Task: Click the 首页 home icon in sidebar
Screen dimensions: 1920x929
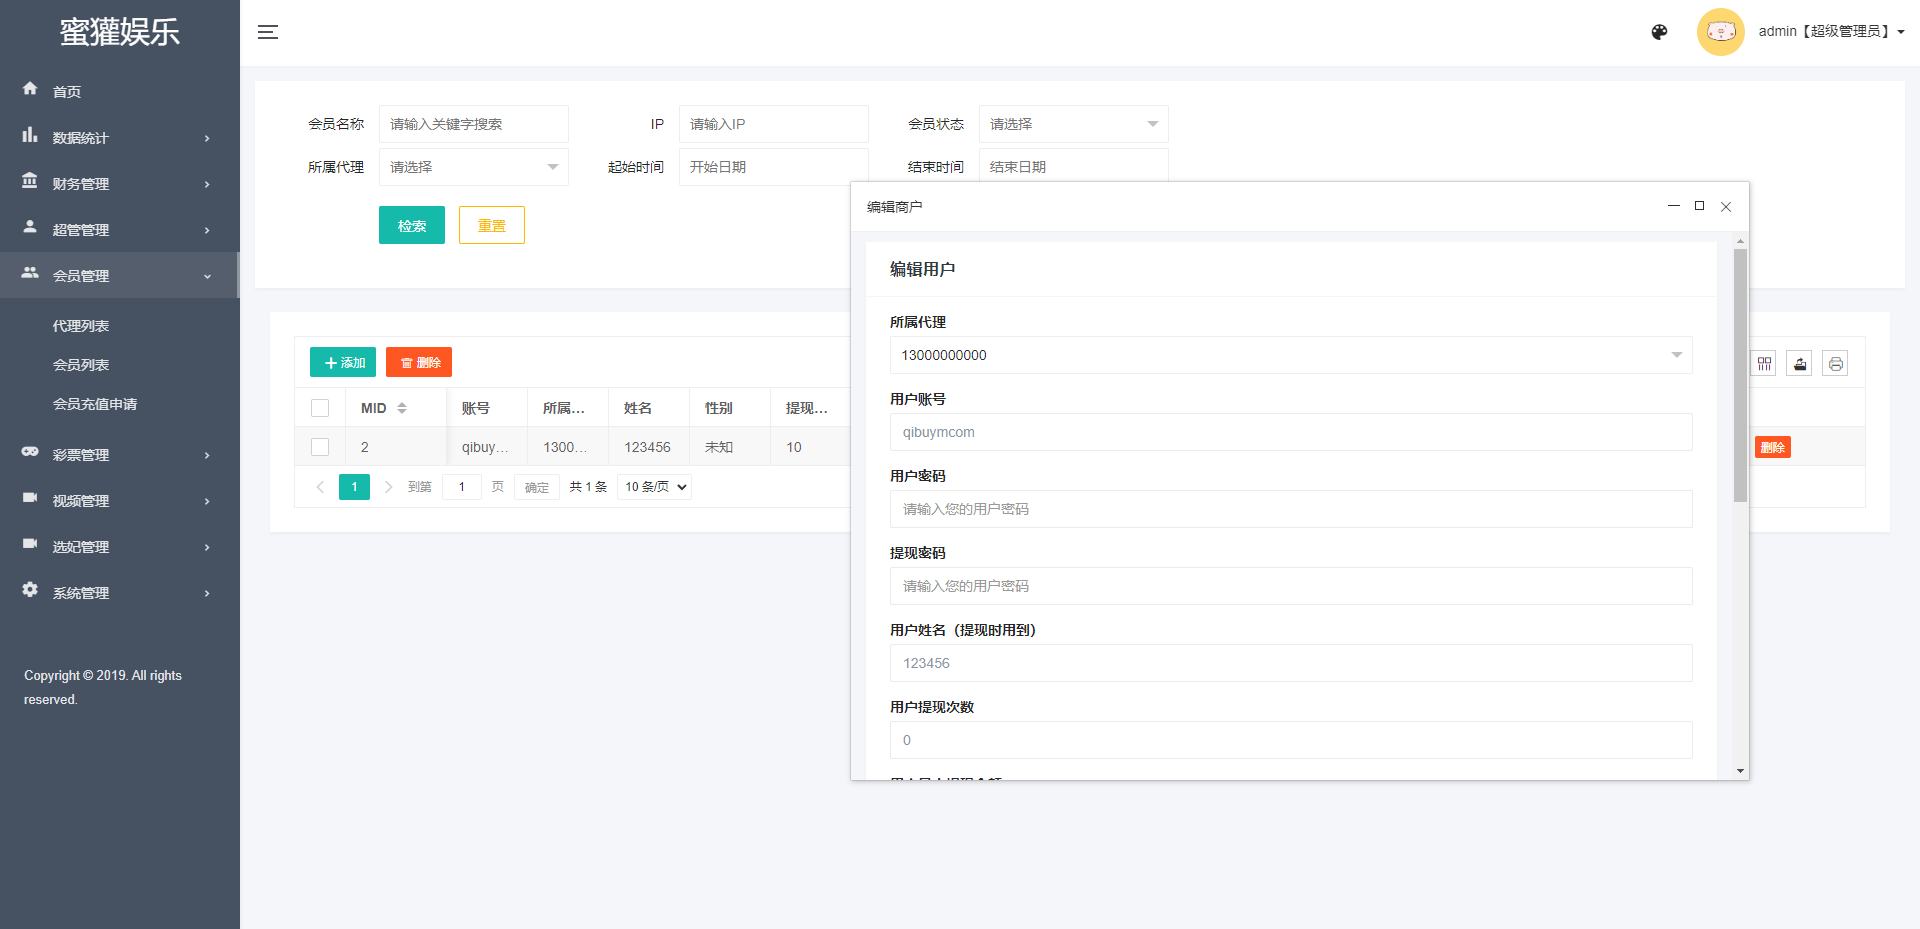Action: [30, 89]
